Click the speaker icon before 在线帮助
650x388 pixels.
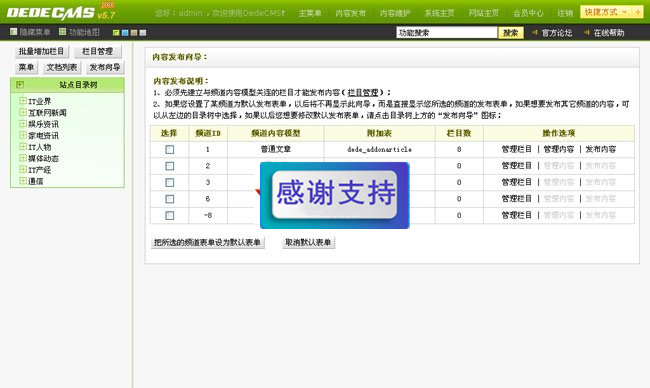(587, 32)
